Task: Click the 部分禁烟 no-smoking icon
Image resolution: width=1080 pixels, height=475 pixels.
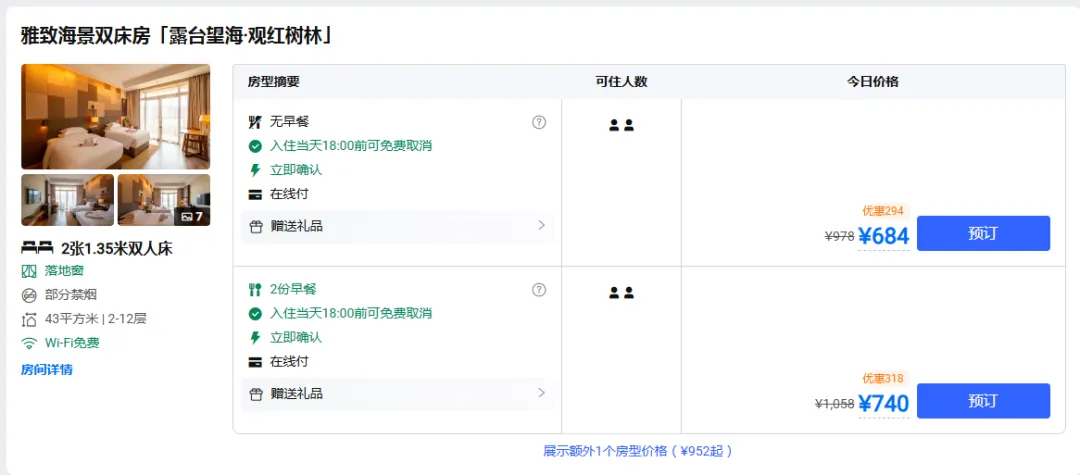Action: pyautogui.click(x=29, y=295)
